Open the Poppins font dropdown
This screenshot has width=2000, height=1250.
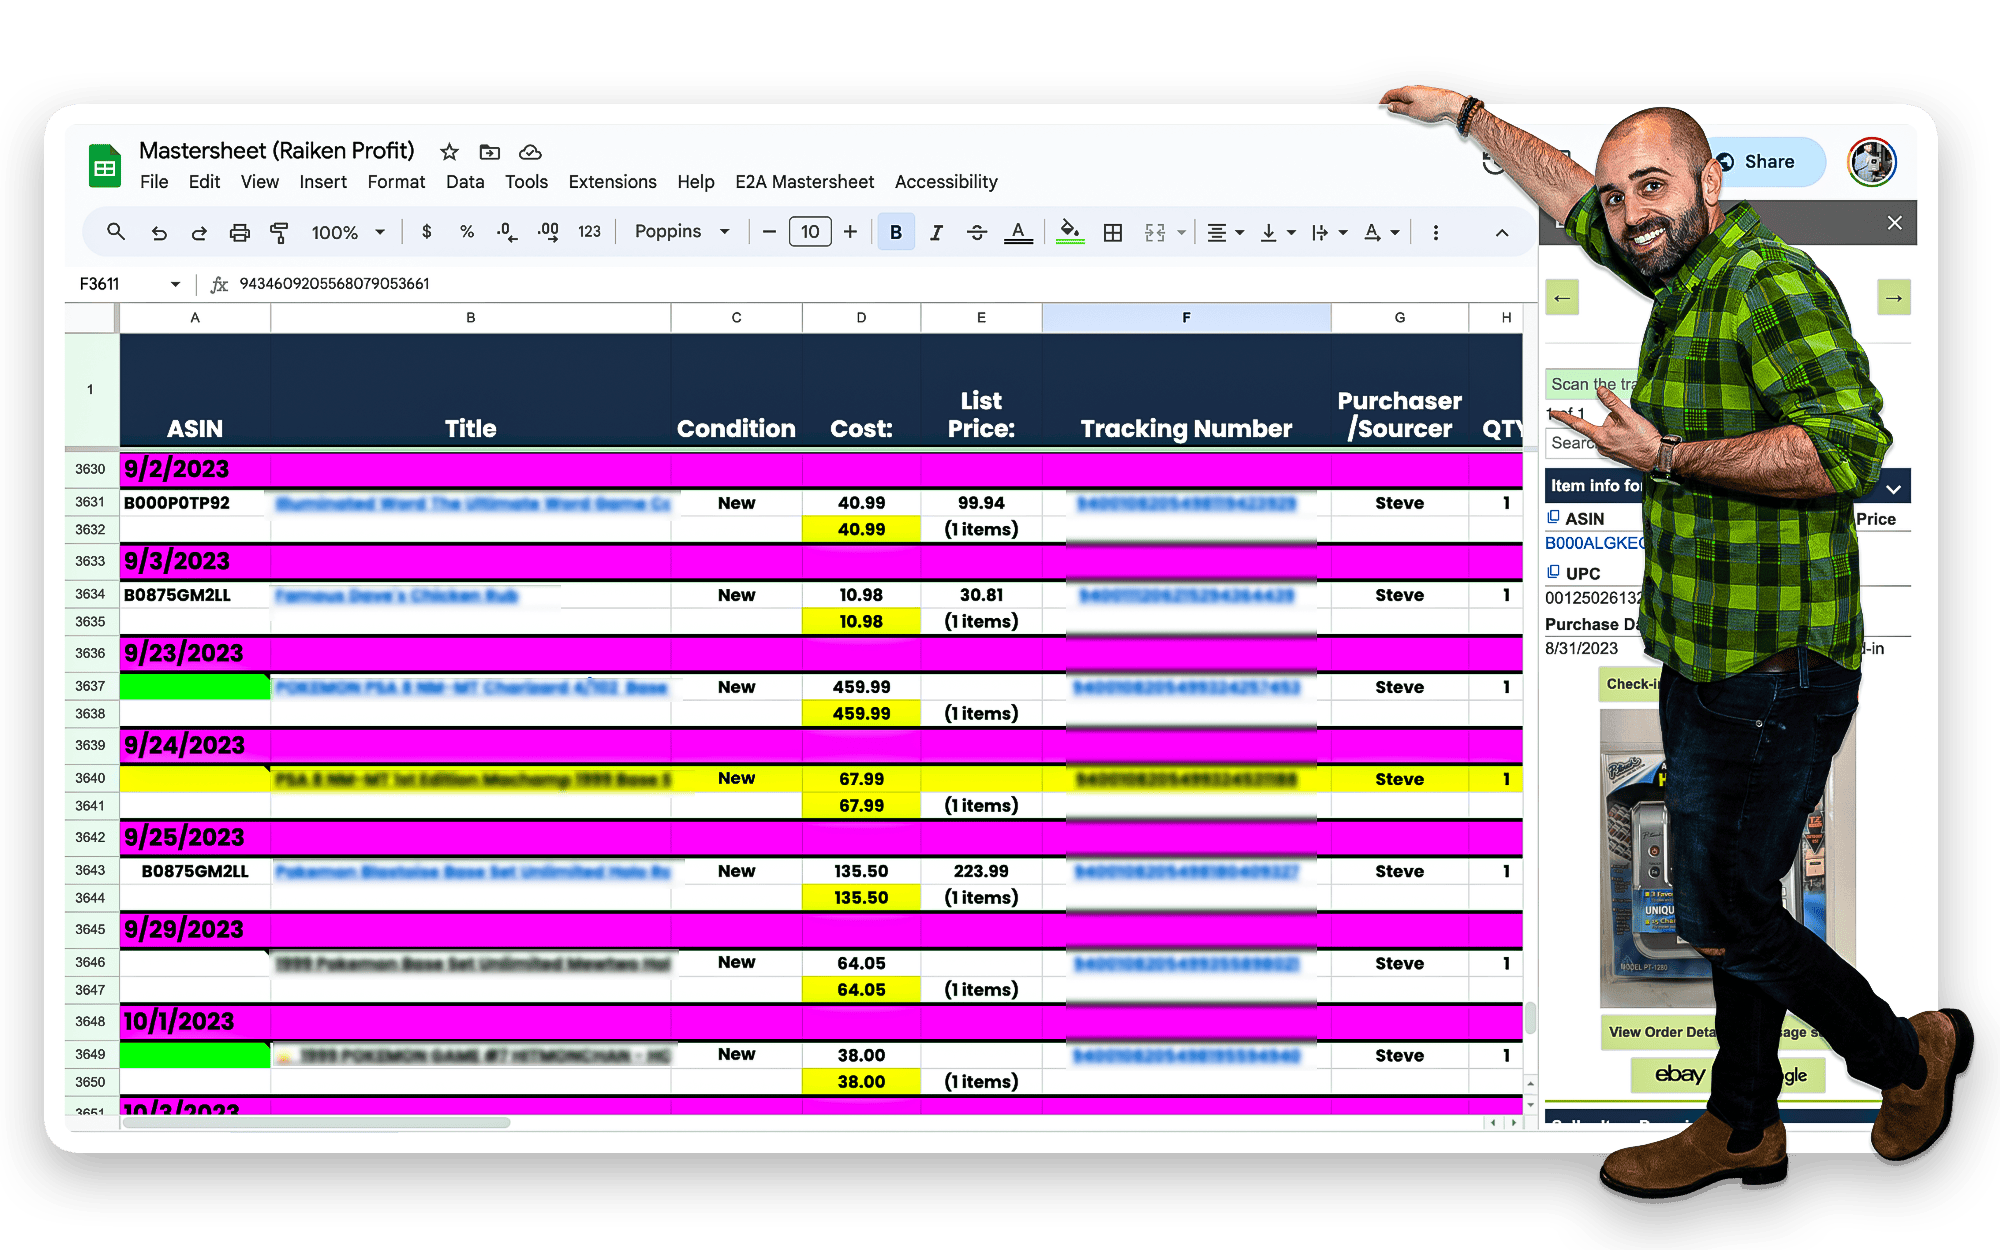pyautogui.click(x=682, y=232)
